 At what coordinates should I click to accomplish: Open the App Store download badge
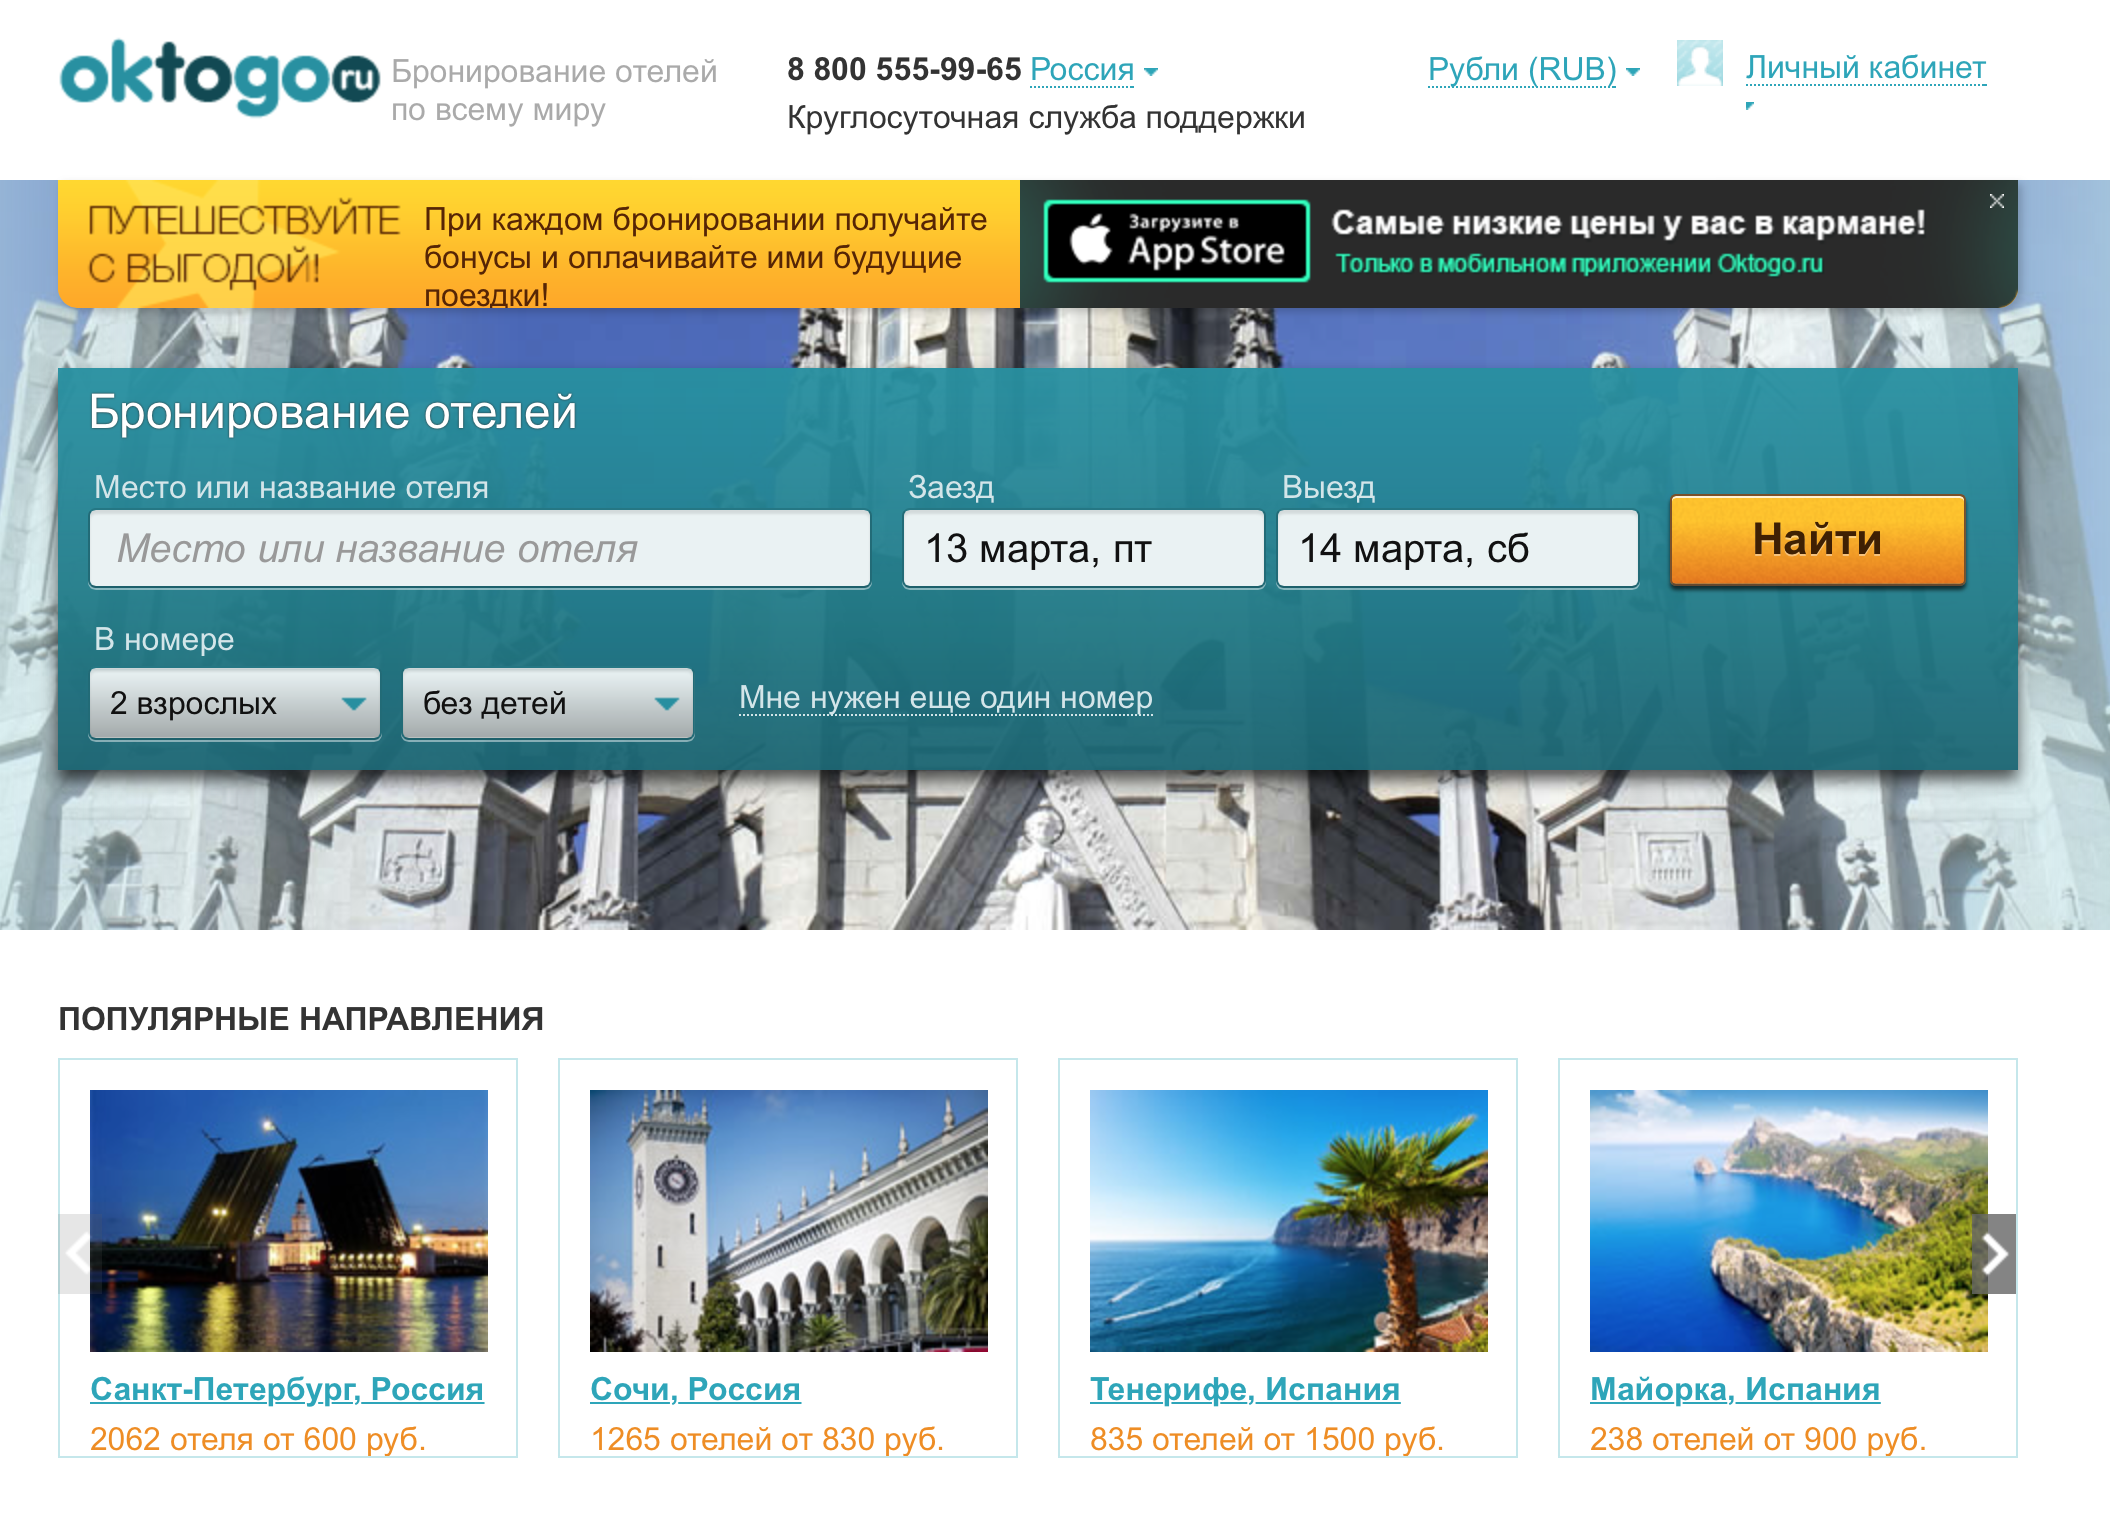(x=1176, y=241)
